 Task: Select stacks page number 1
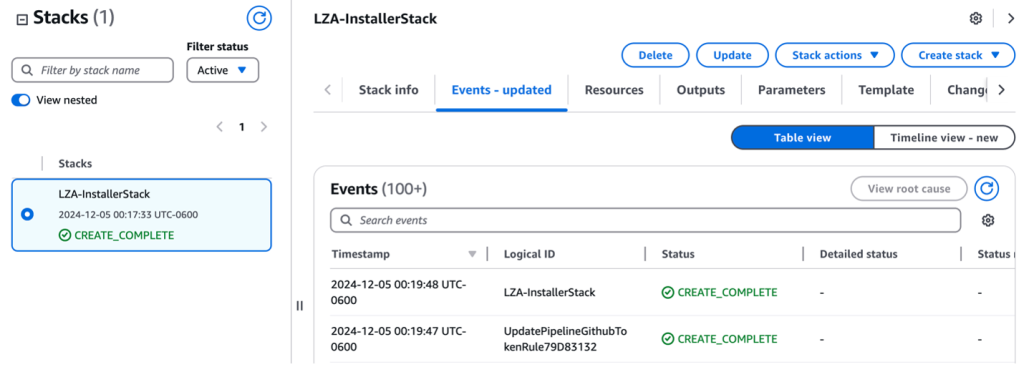pyautogui.click(x=242, y=127)
